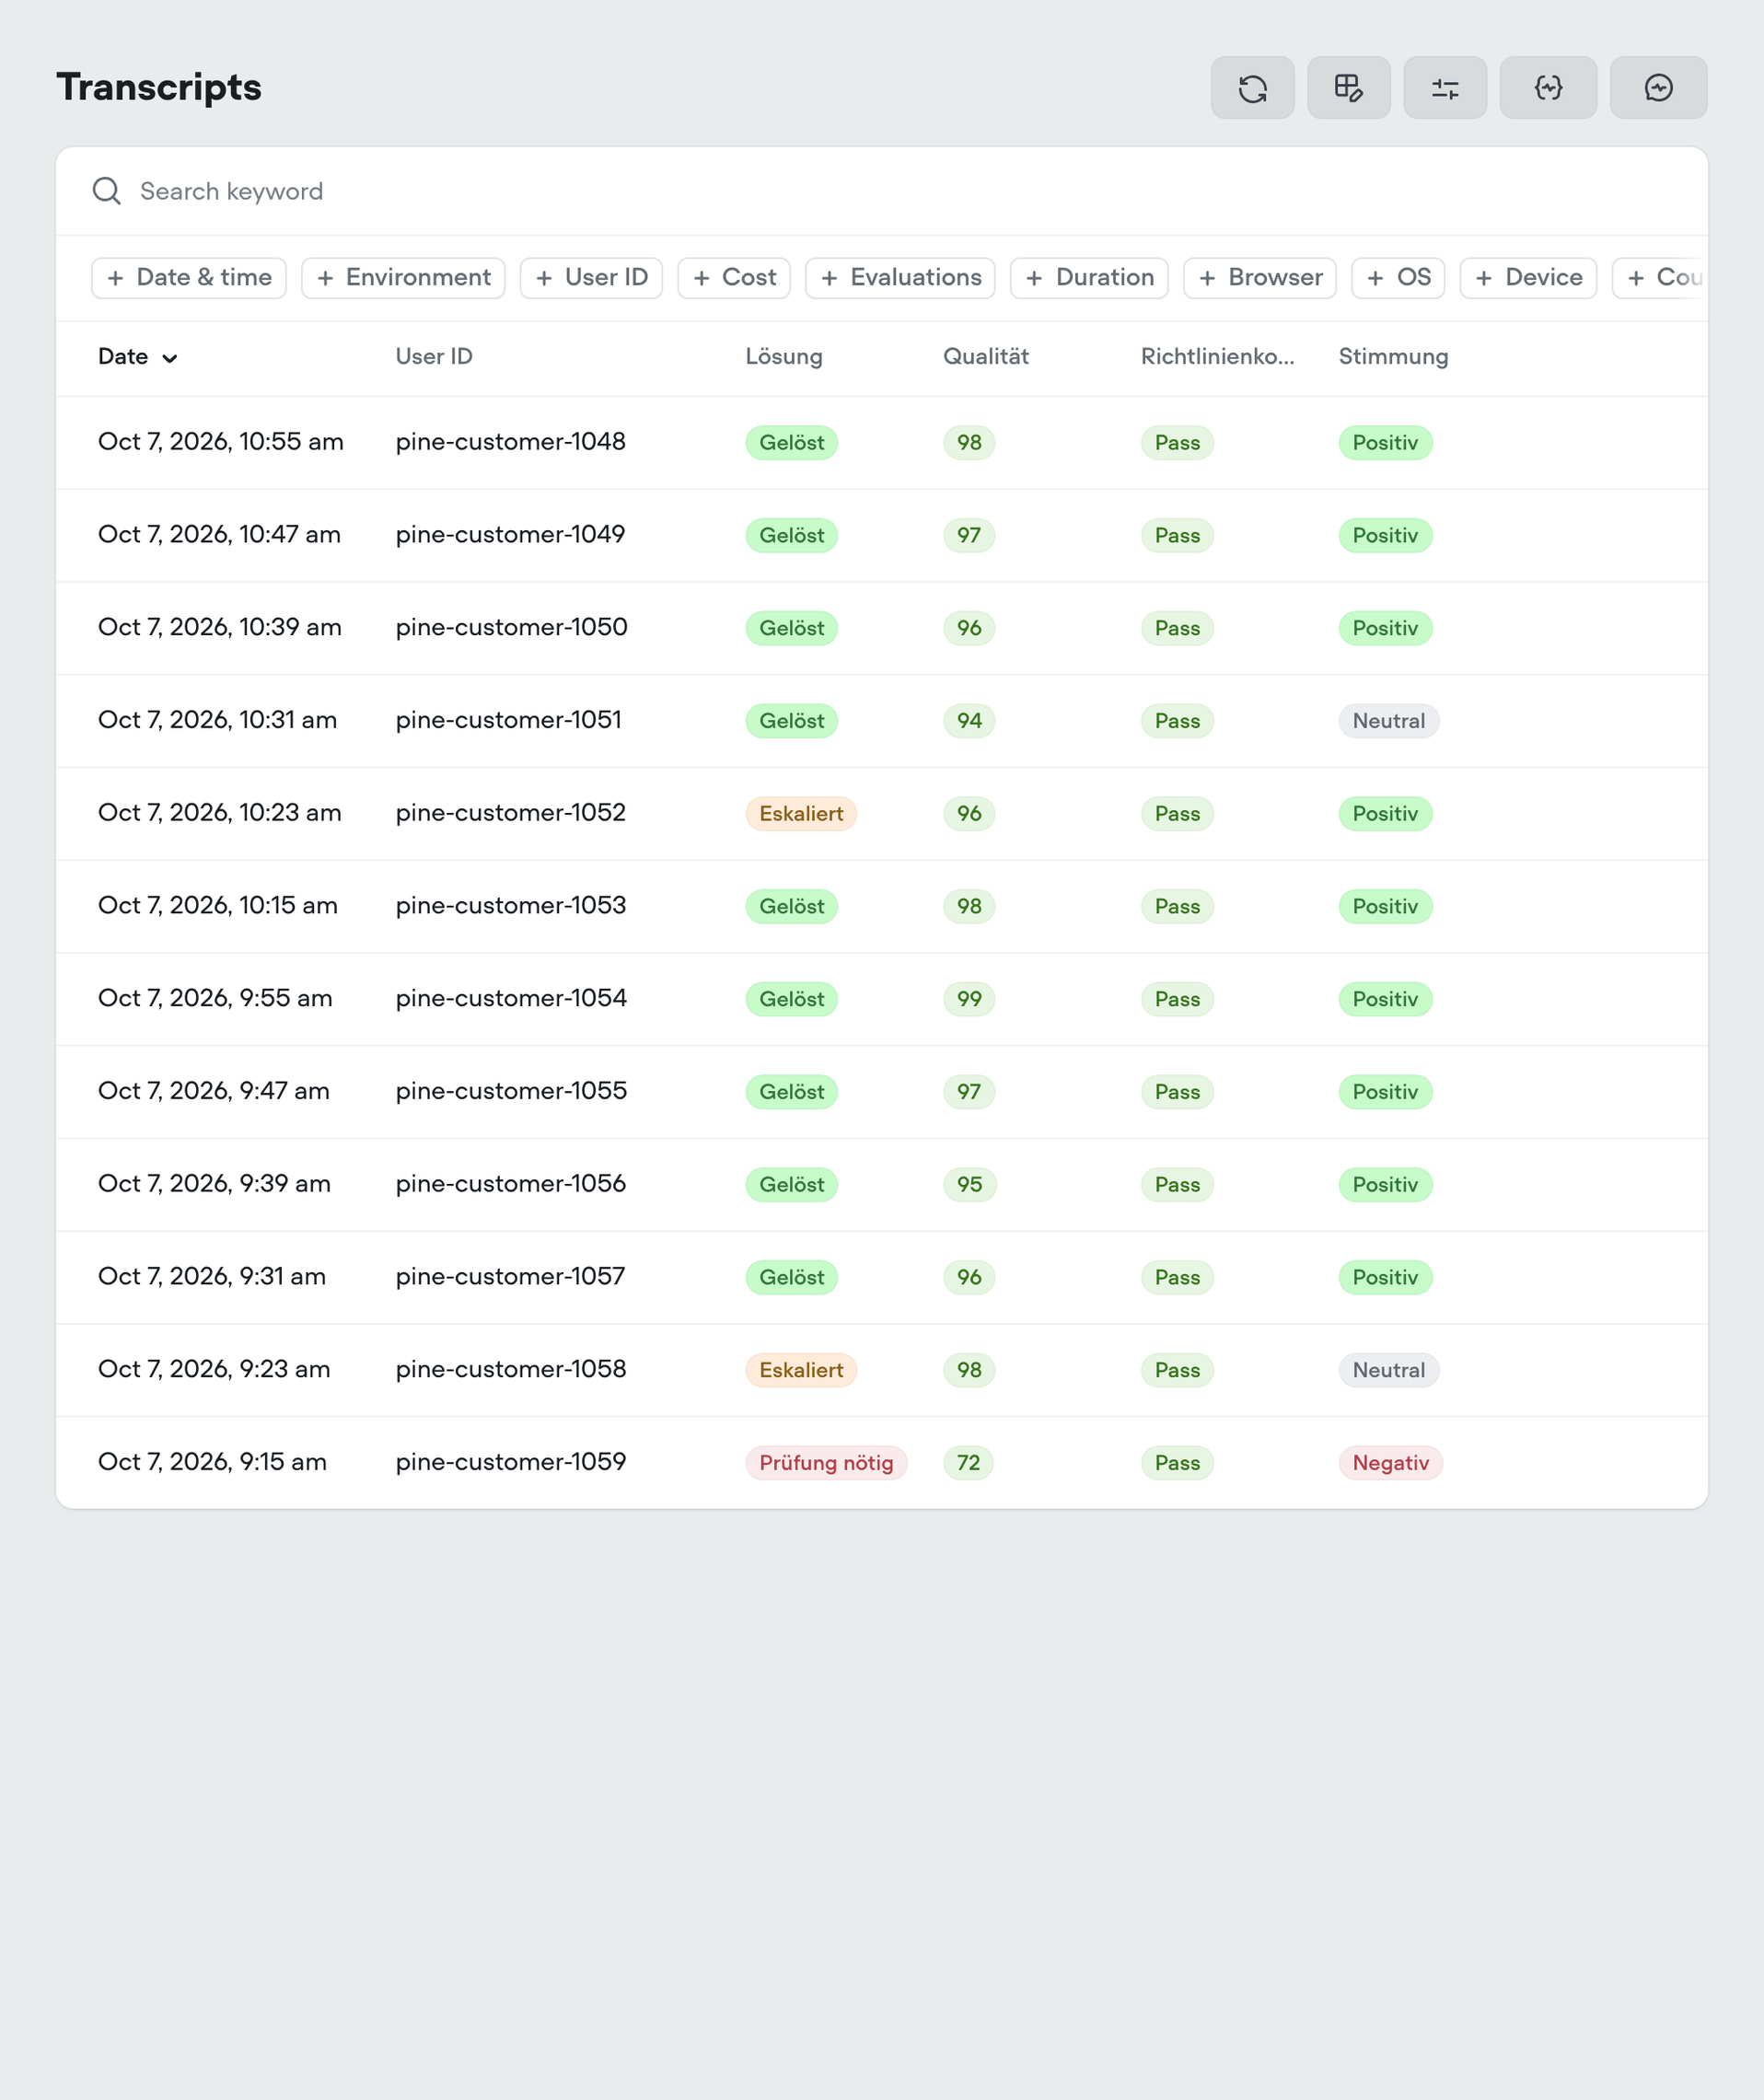
Task: Select row dated Oct 7, 2026, 10:47 am
Action: (x=881, y=535)
